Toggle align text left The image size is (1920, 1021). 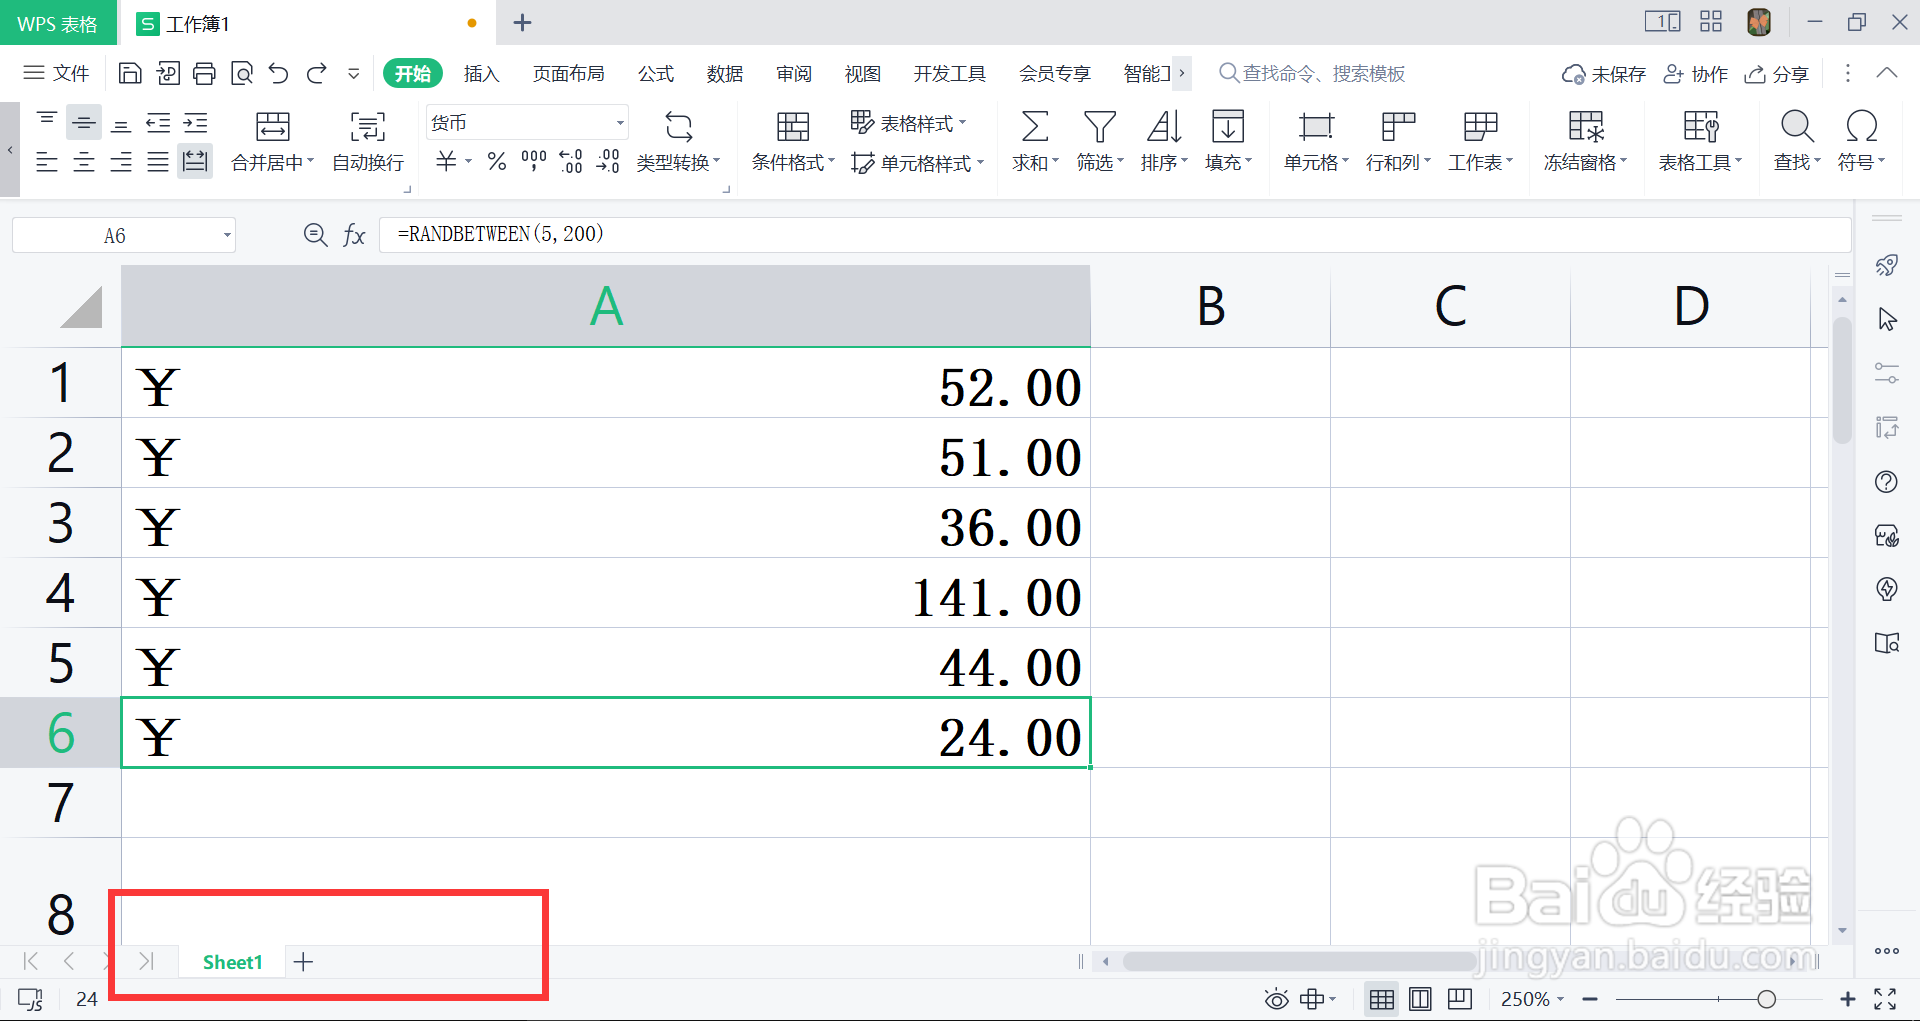coord(47,161)
